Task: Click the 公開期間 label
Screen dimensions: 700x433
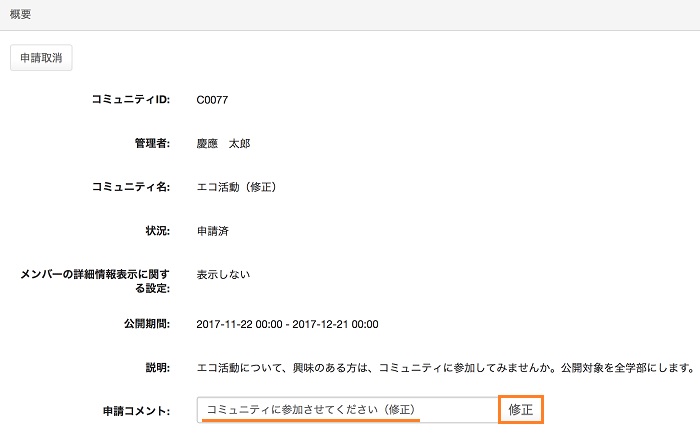Action: click(x=144, y=324)
